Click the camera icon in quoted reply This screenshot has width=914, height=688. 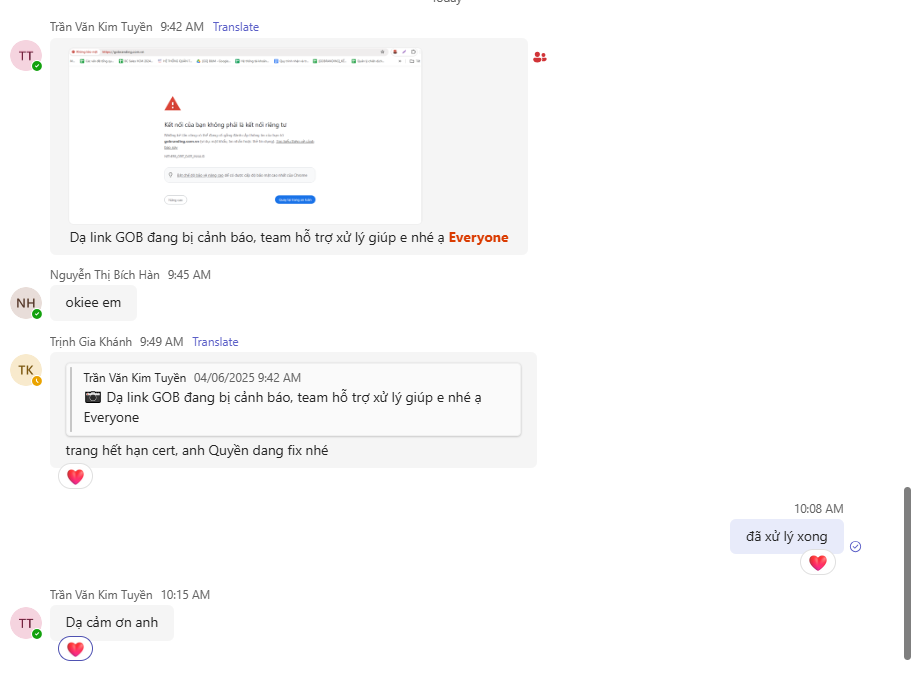pos(93,398)
